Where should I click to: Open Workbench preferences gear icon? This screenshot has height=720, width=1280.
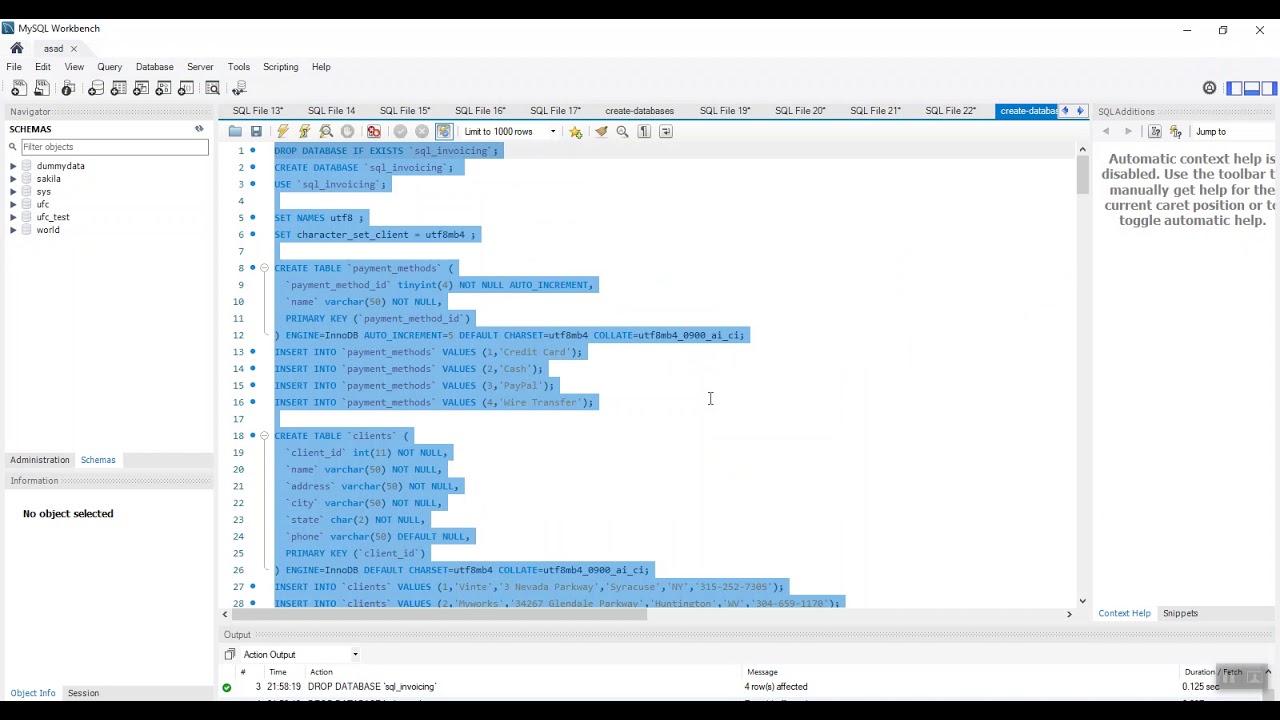(x=1209, y=89)
